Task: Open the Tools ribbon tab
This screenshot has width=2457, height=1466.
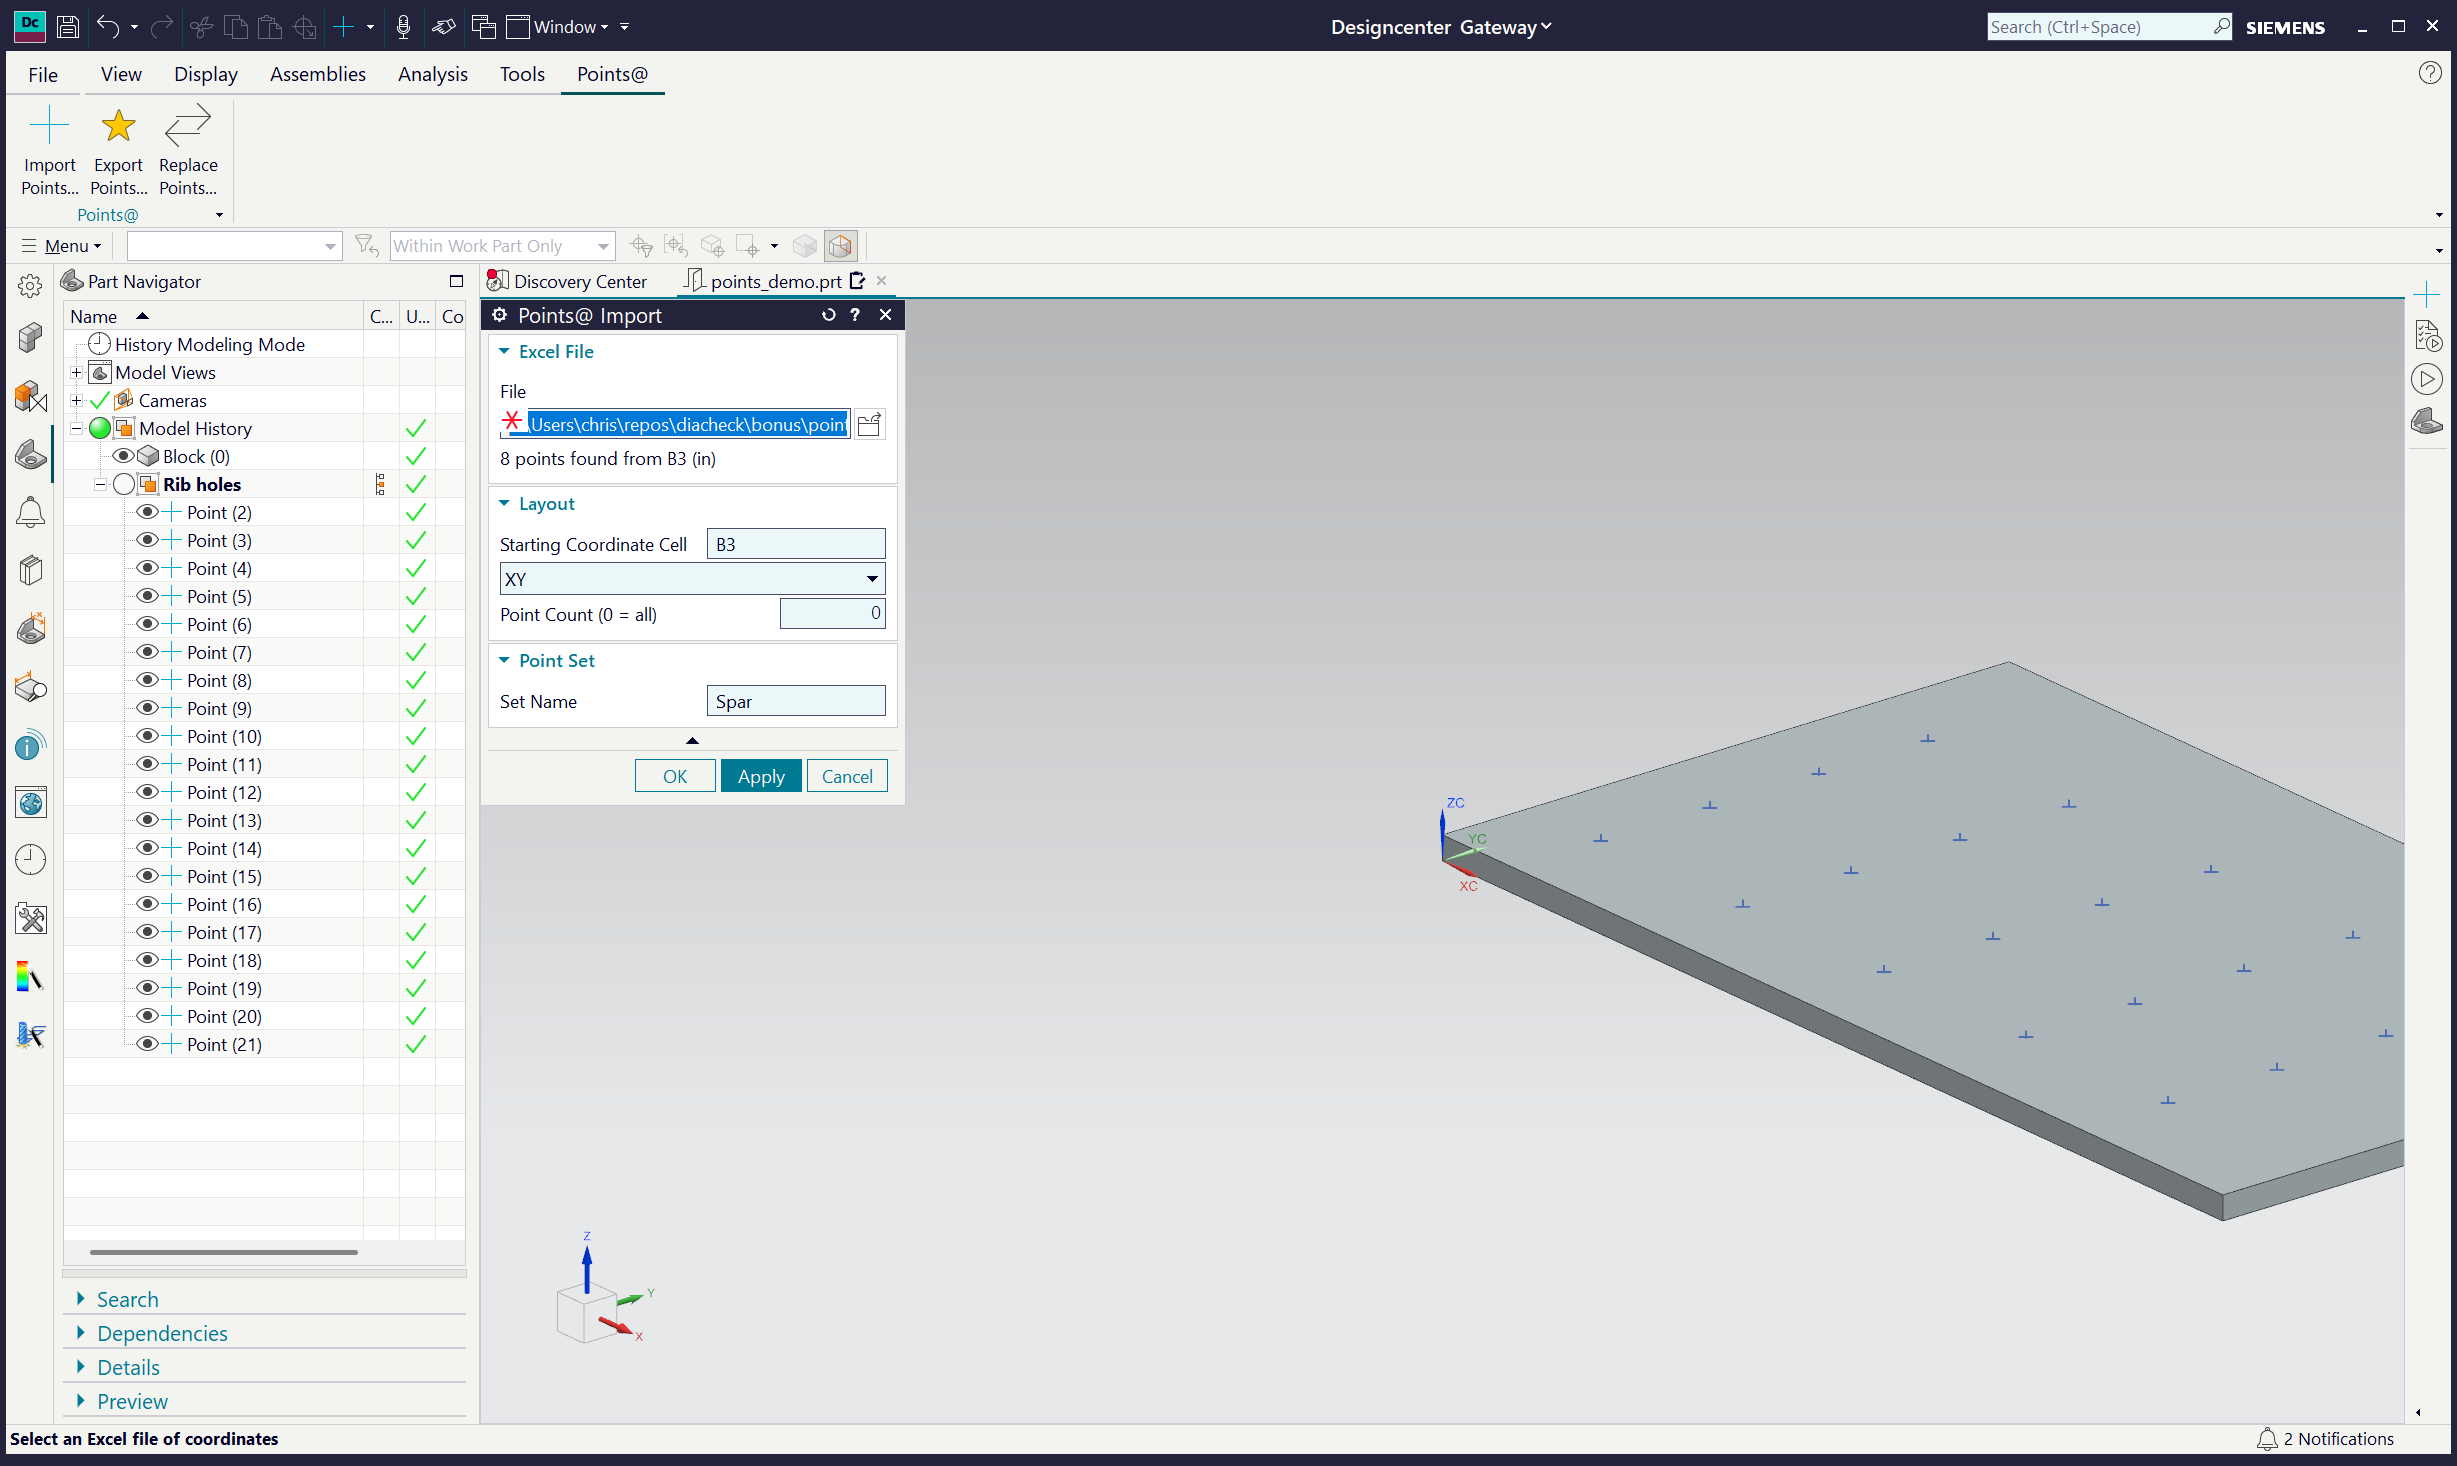Action: pyautogui.click(x=522, y=74)
